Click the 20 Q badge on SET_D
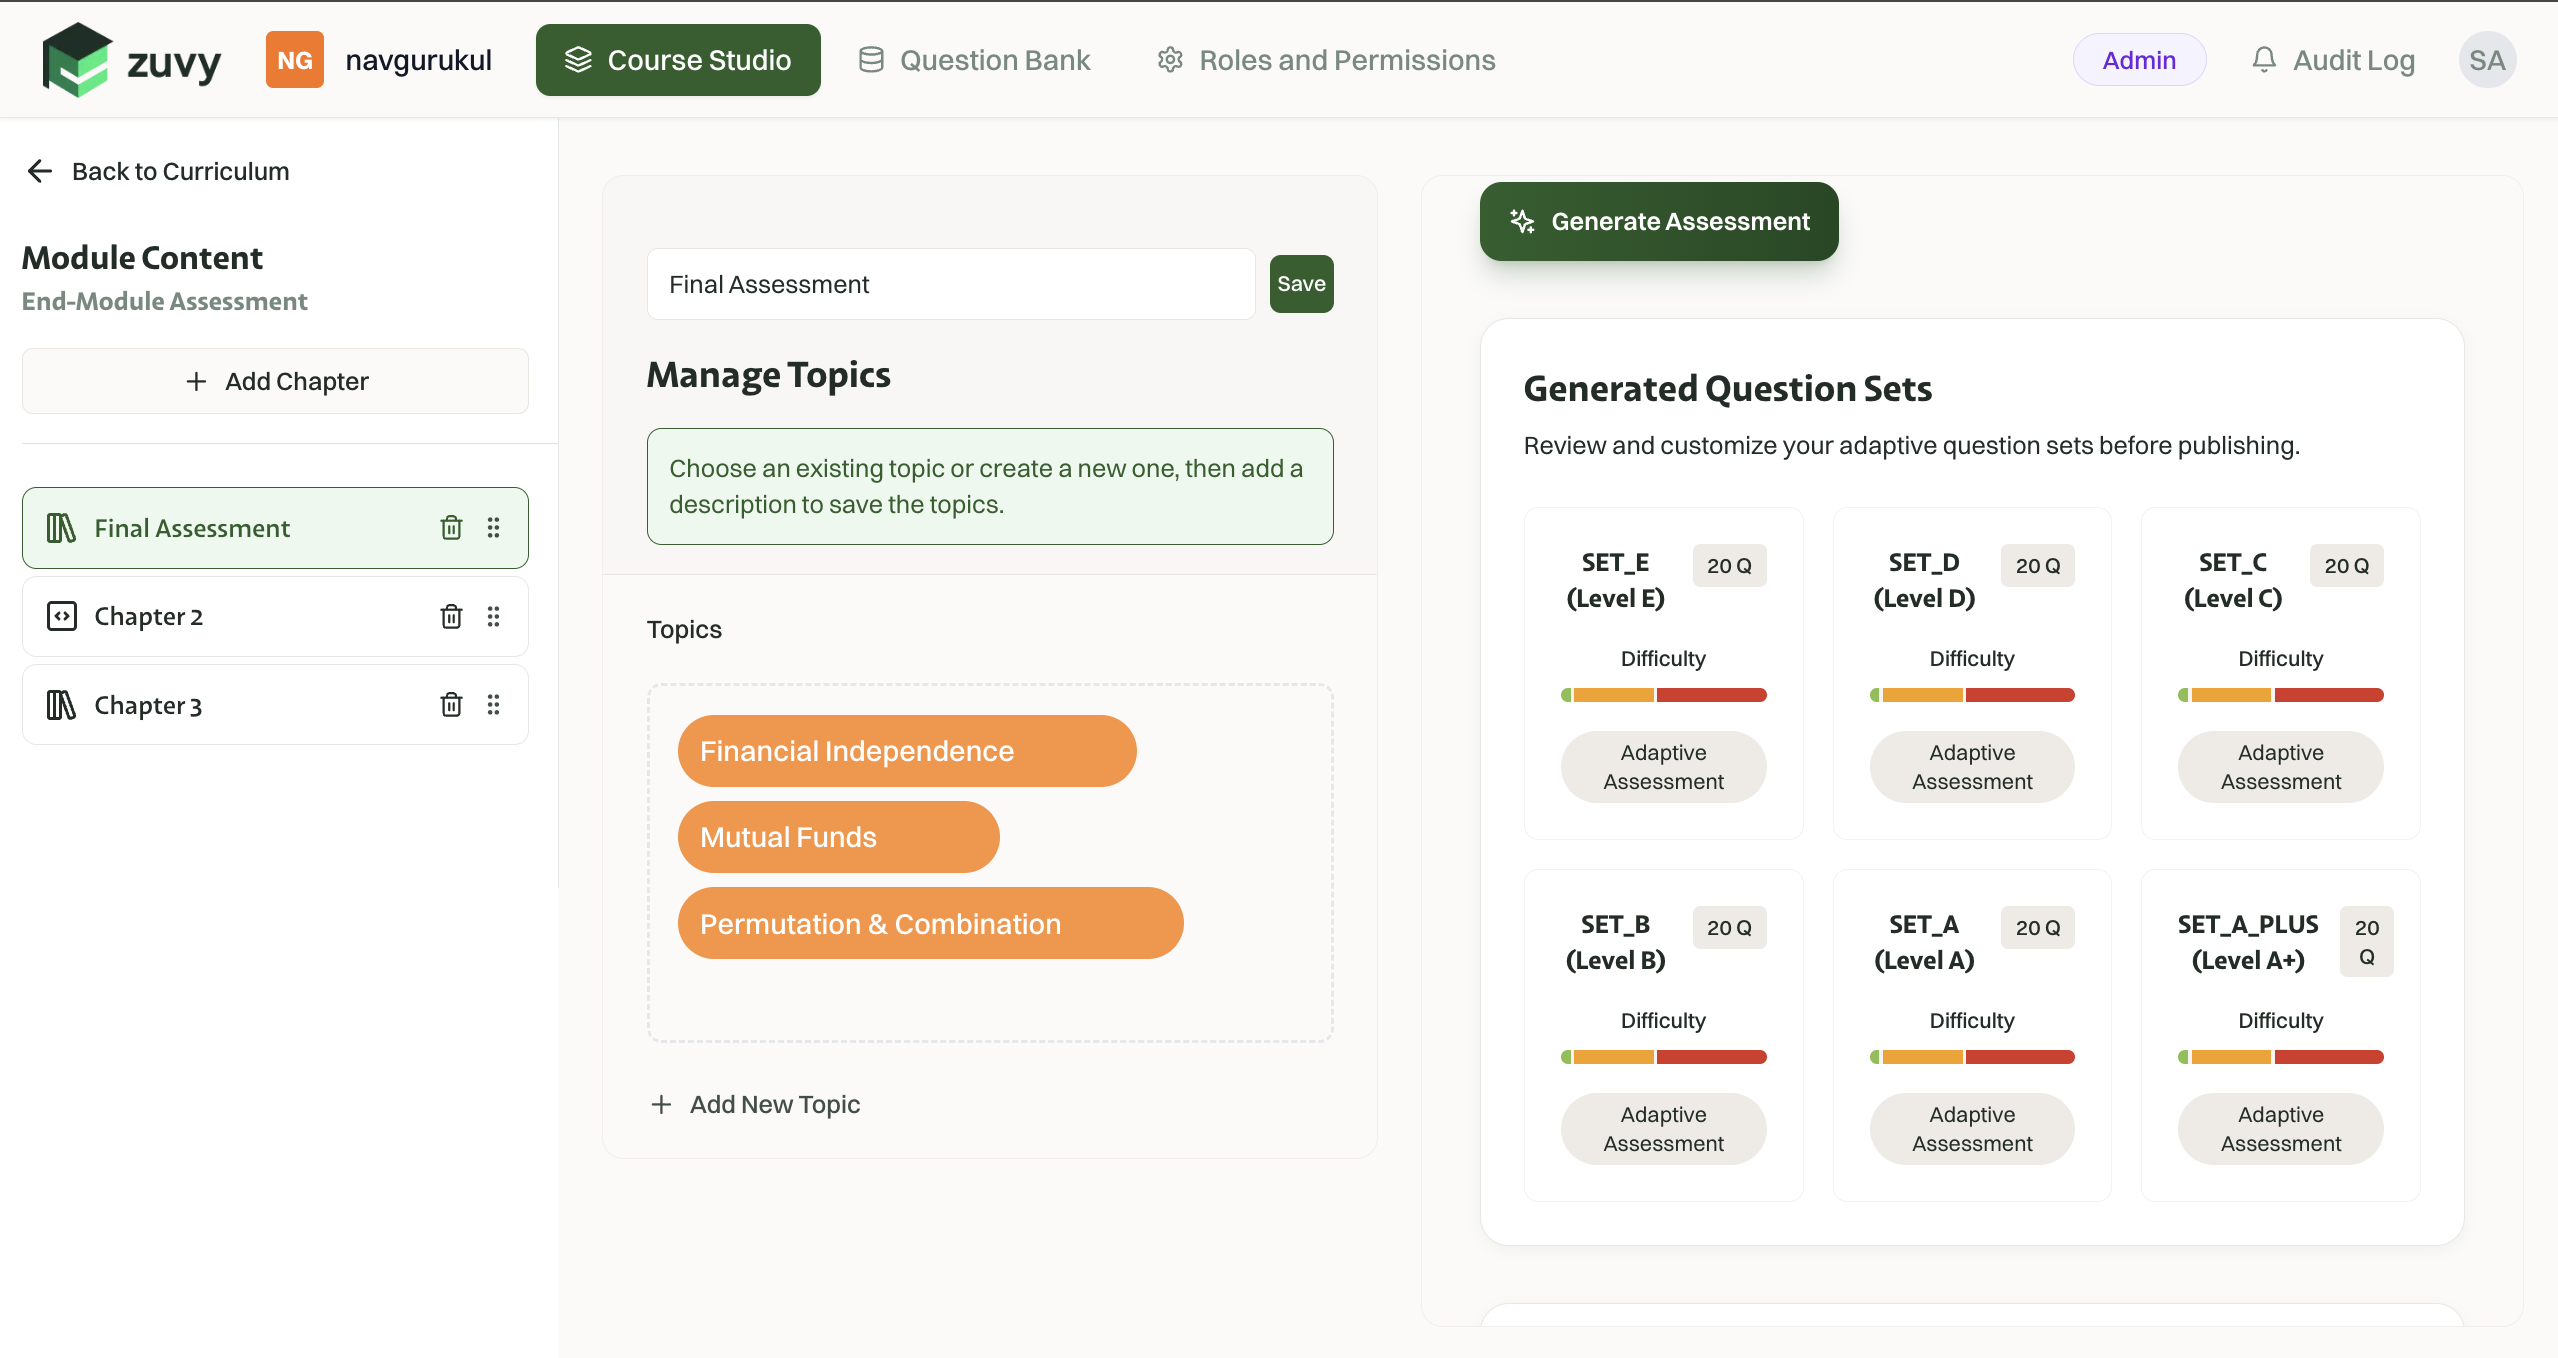2558x1358 pixels. tap(2037, 565)
